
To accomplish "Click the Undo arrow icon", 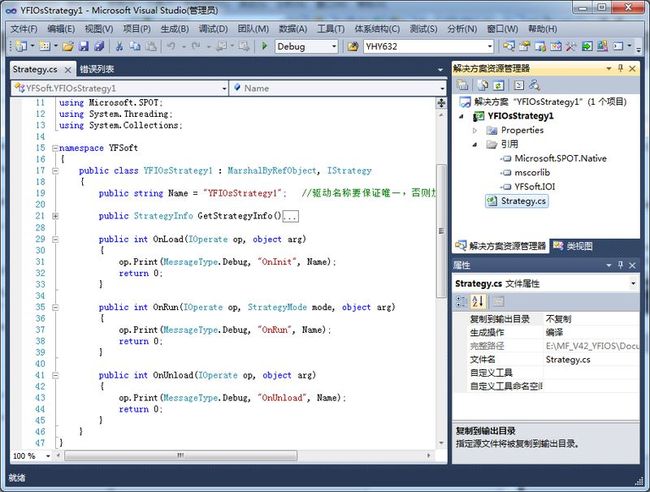I will point(171,46).
